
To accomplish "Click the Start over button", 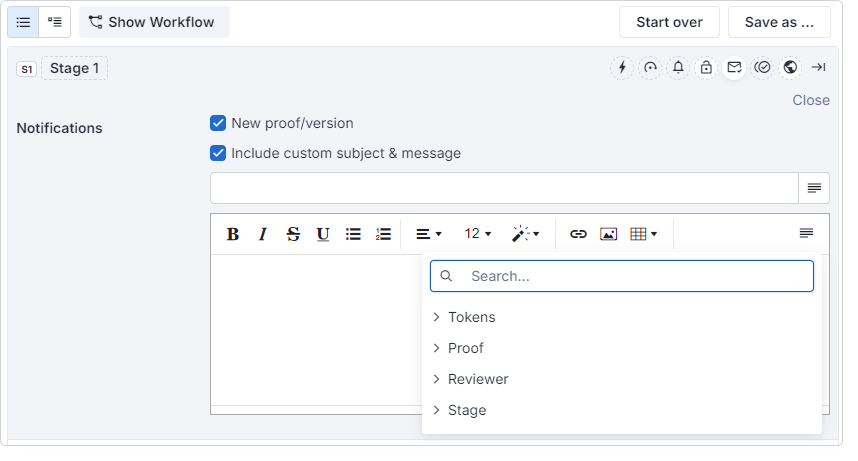I will point(669,22).
